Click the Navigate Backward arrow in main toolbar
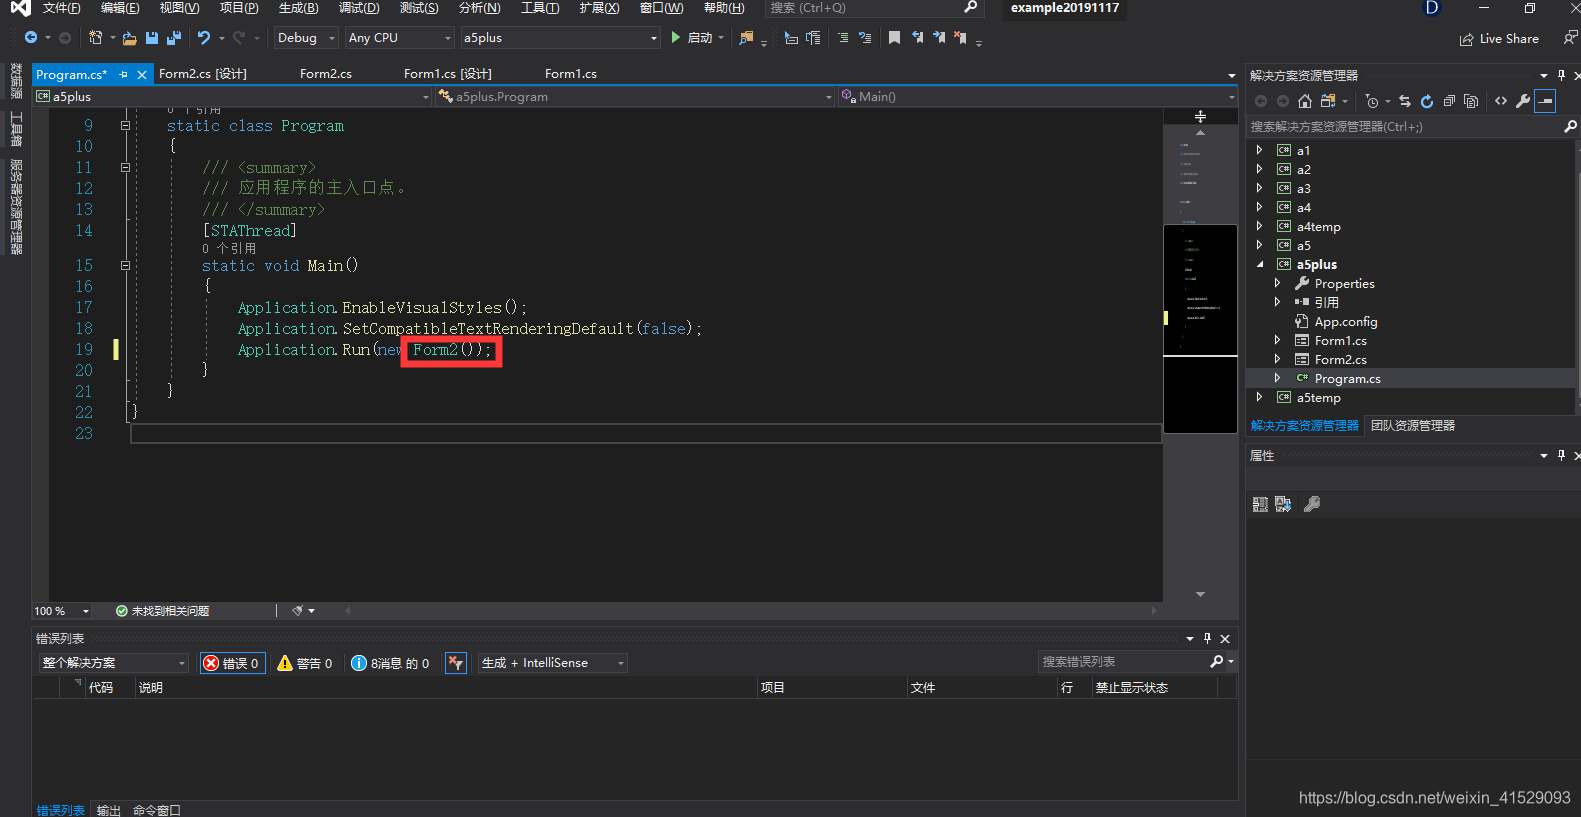 31,38
